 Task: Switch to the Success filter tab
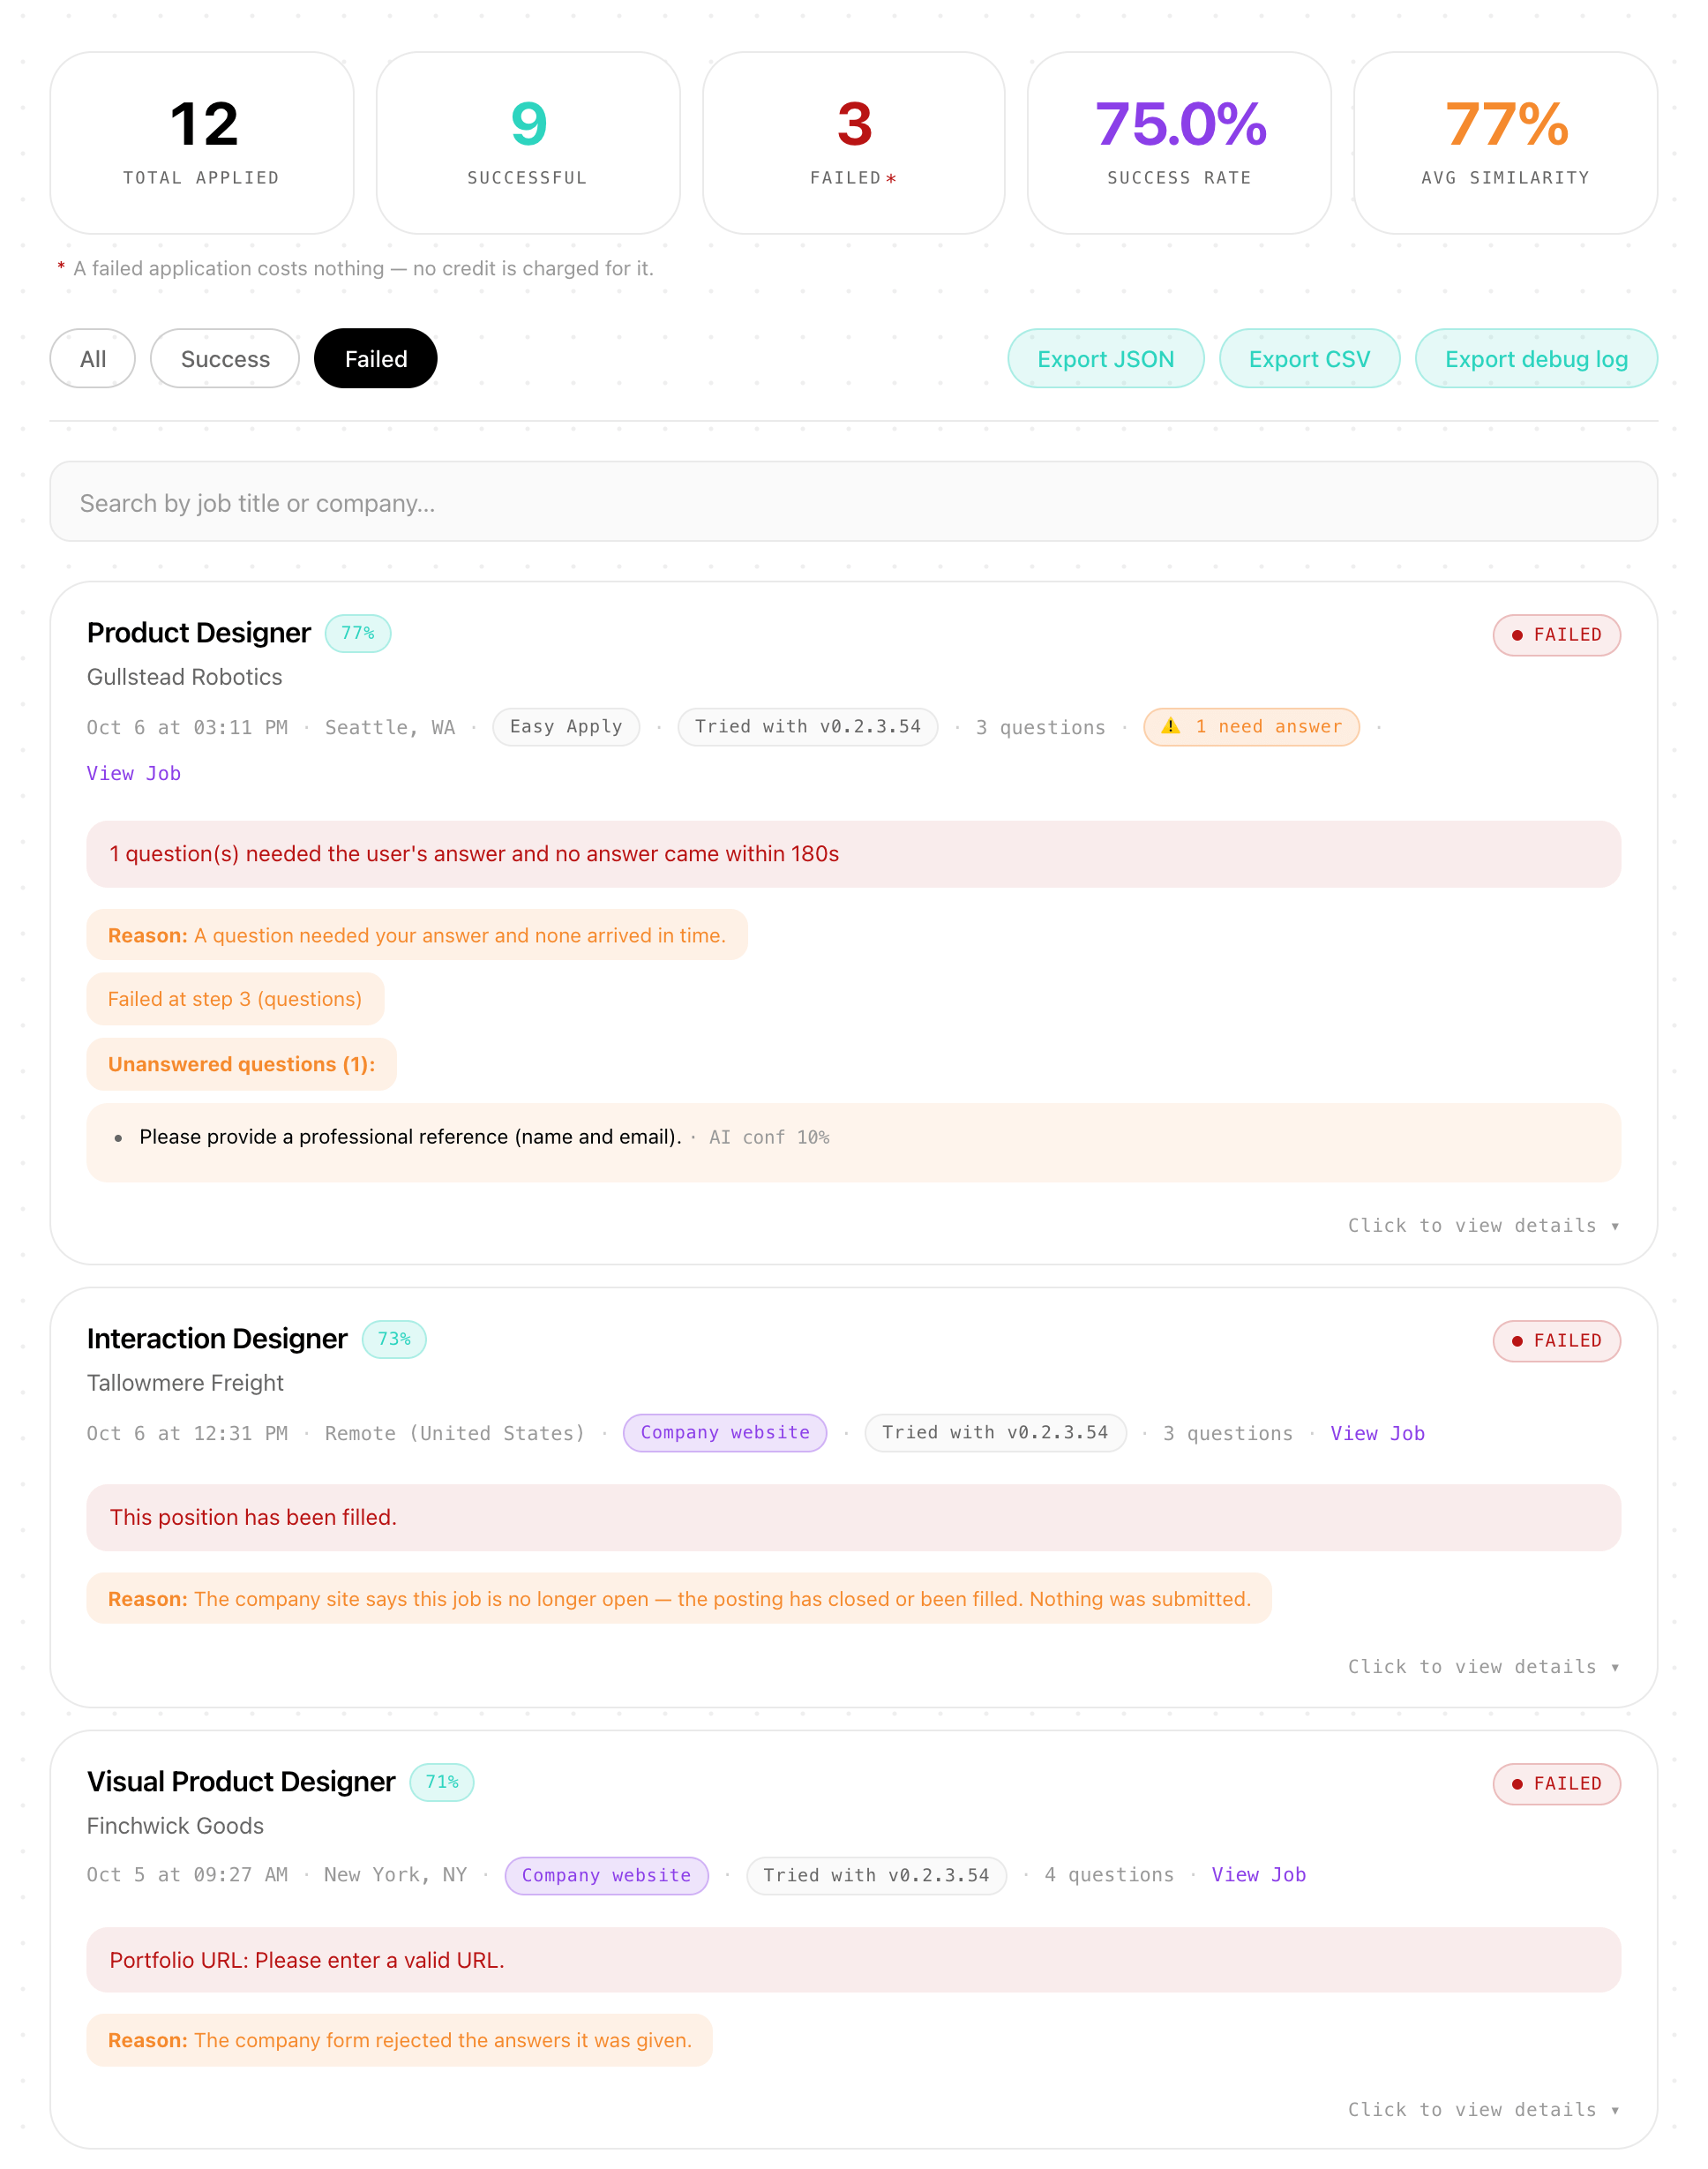pyautogui.click(x=225, y=359)
